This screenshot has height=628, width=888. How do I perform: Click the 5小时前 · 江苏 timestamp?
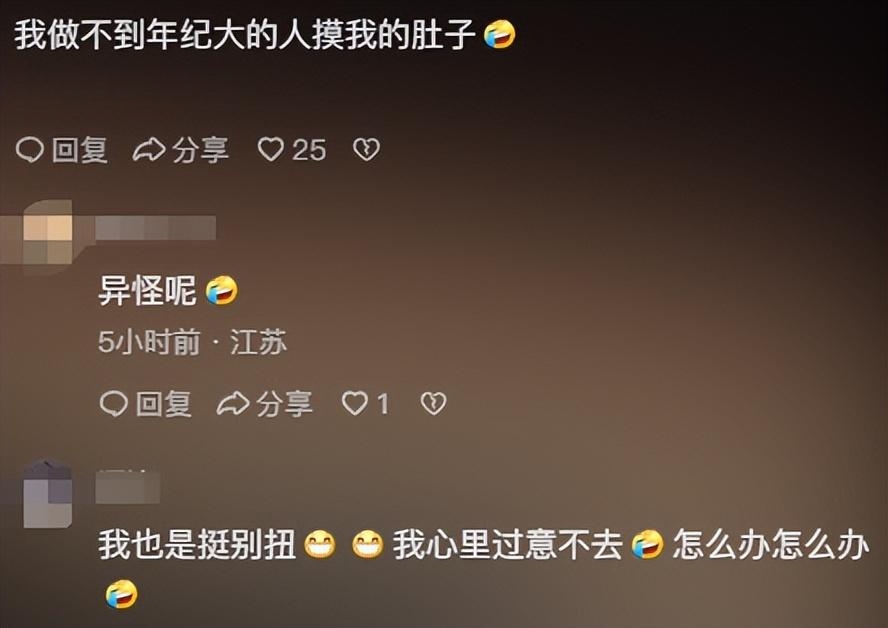pos(193,342)
